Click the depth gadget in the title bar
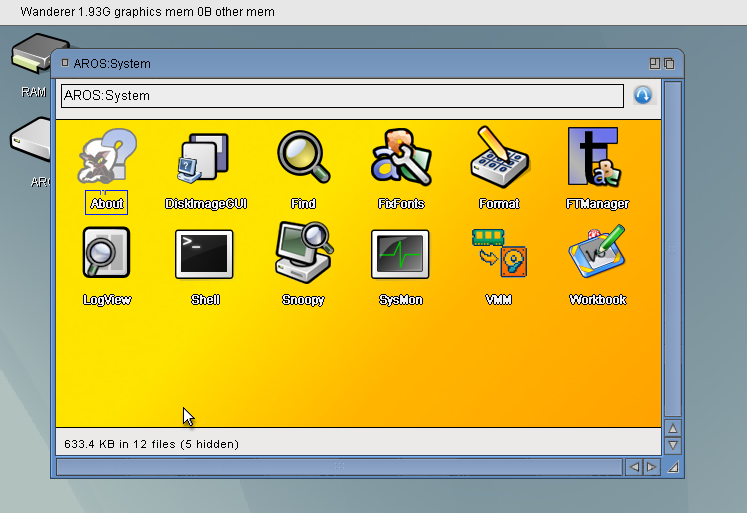The image size is (747, 513). (669, 63)
